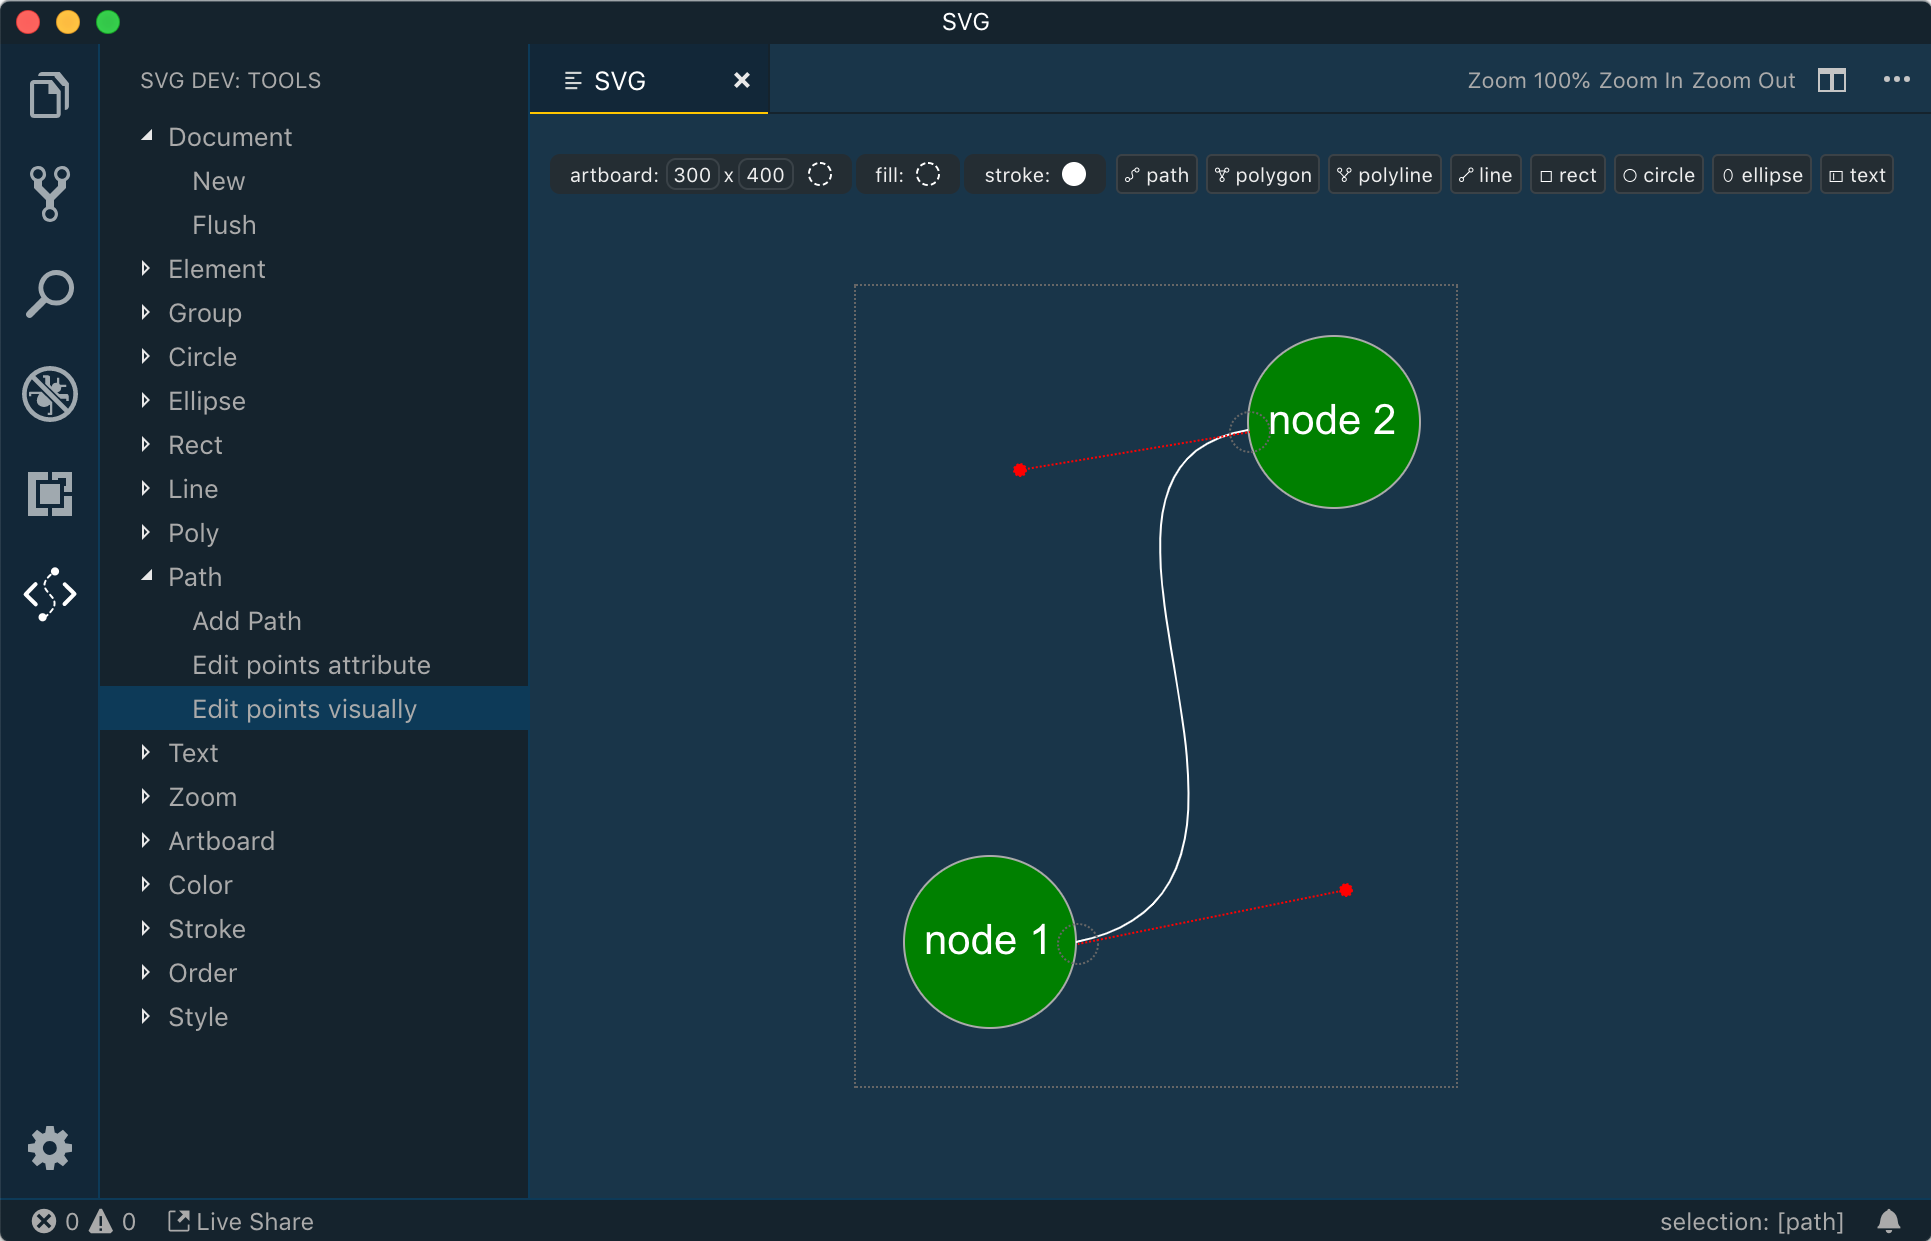Select the SVG tab
1931x1241 pixels.
(x=621, y=80)
